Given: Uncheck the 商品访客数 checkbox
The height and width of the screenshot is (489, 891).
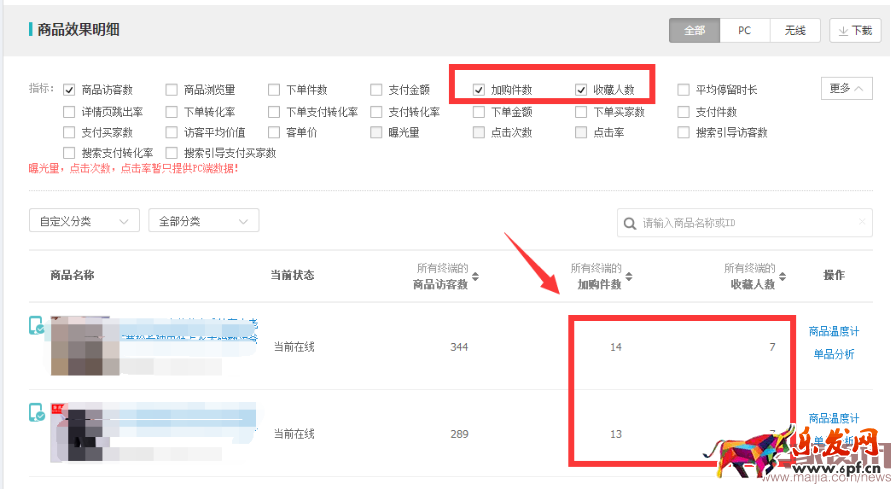Looking at the screenshot, I should (x=69, y=90).
